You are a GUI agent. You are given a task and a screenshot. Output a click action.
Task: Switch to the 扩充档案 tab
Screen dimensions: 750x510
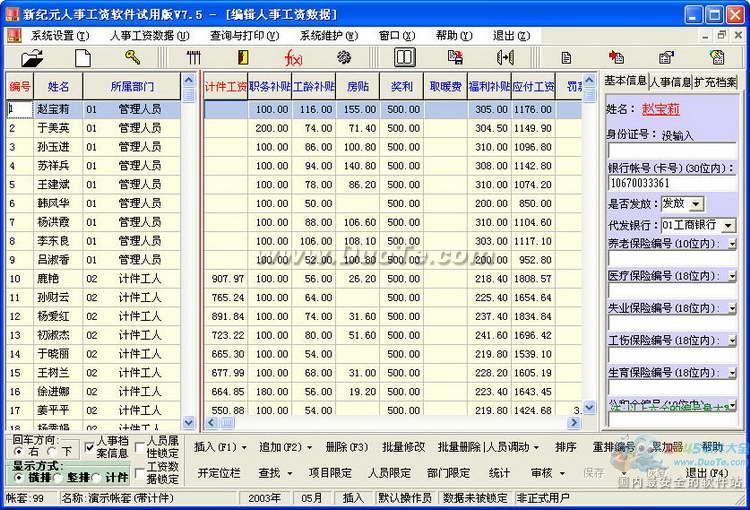click(x=715, y=82)
